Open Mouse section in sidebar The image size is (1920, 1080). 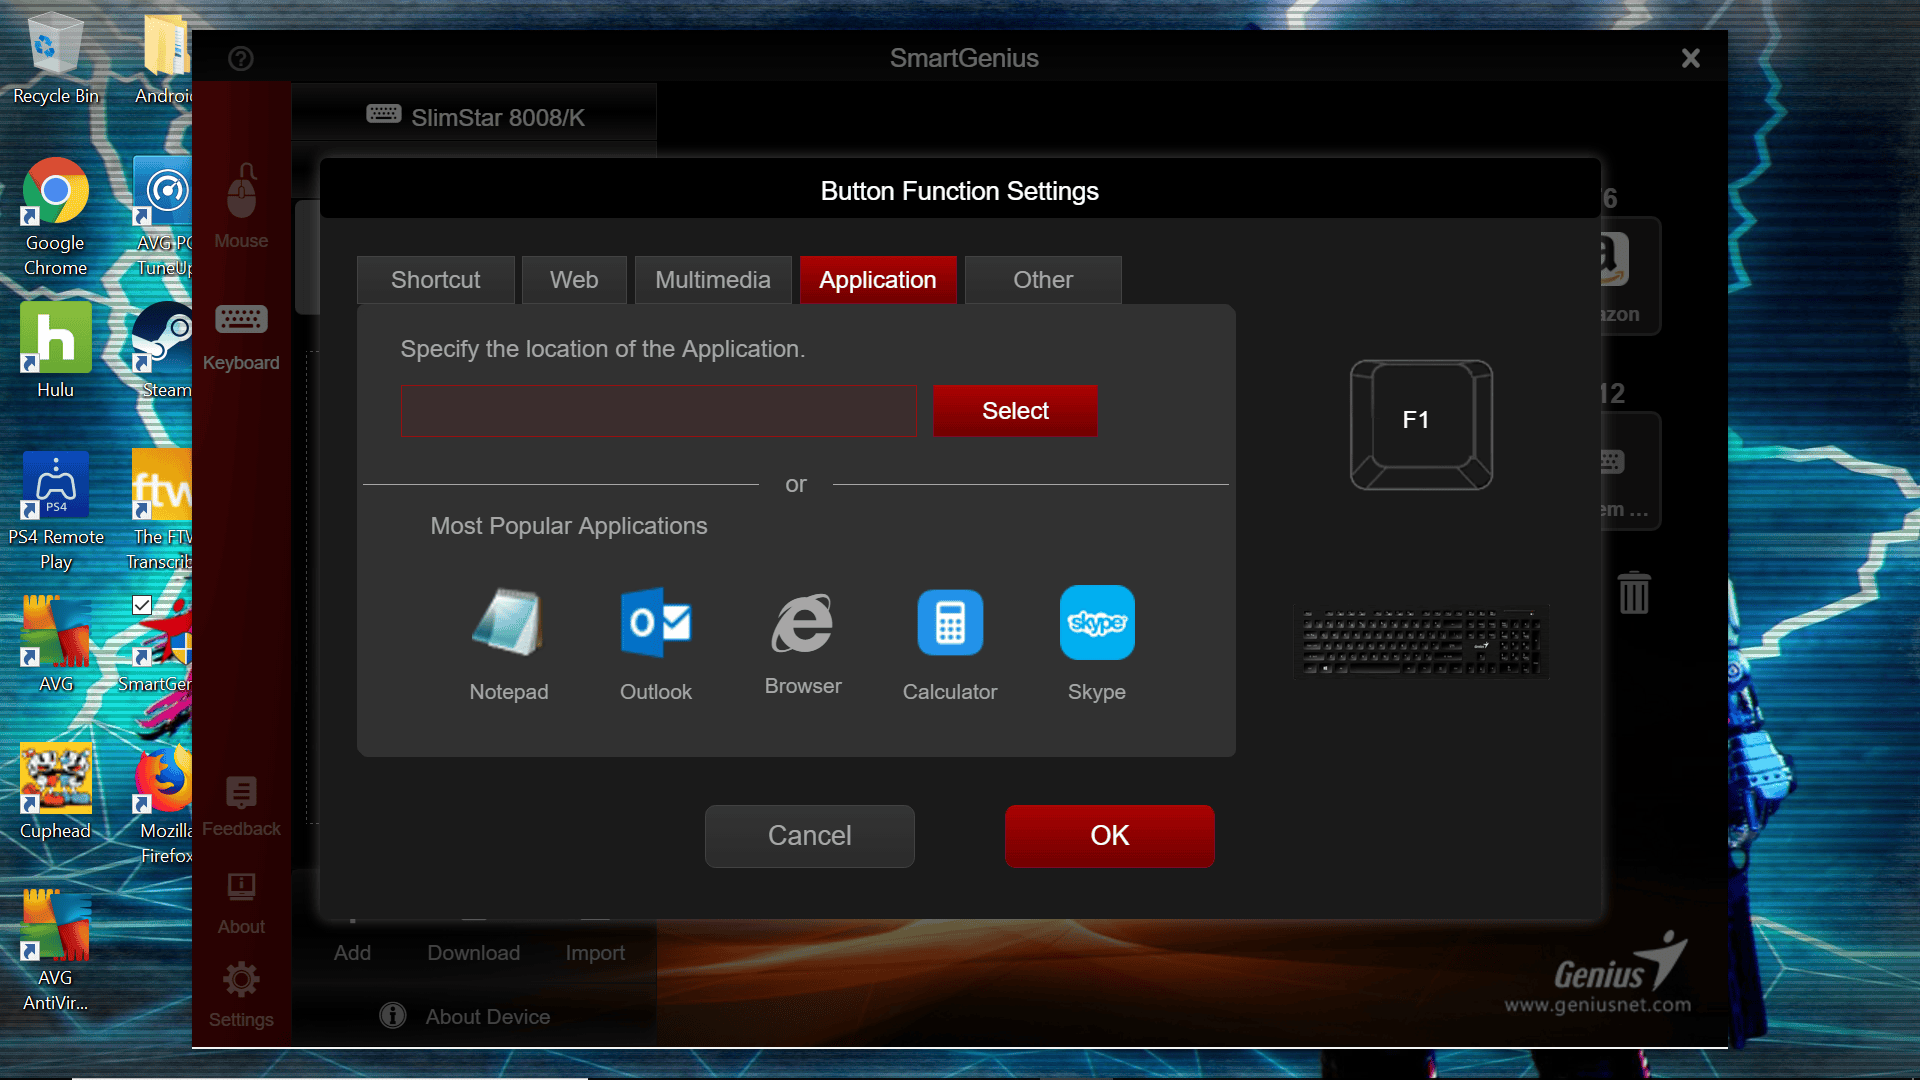pyautogui.click(x=241, y=206)
